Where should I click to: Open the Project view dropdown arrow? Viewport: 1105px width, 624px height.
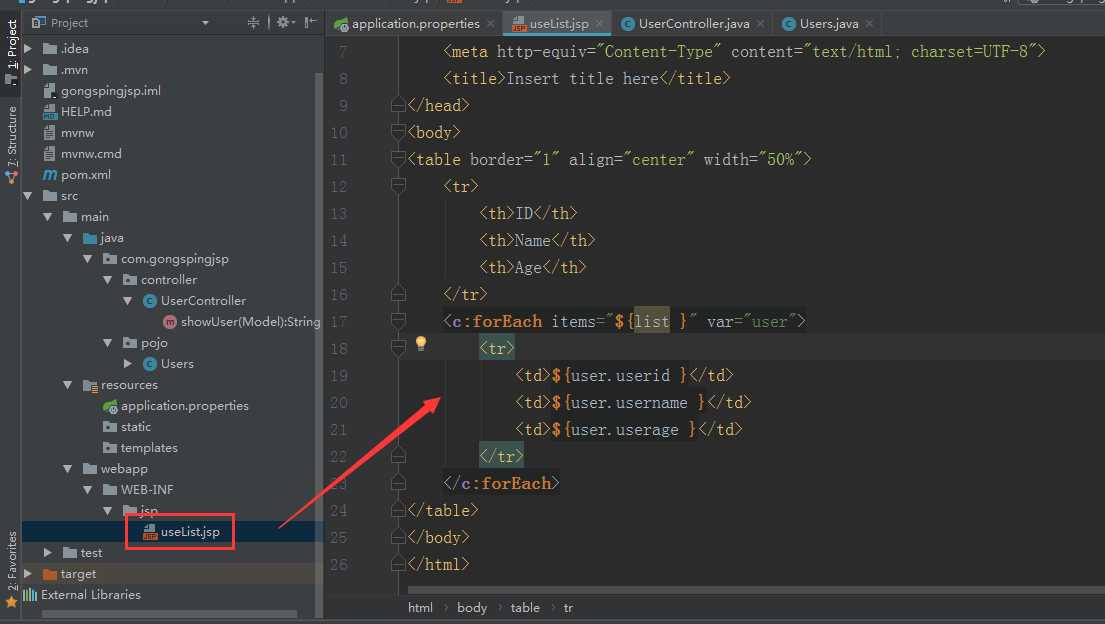[x=205, y=23]
